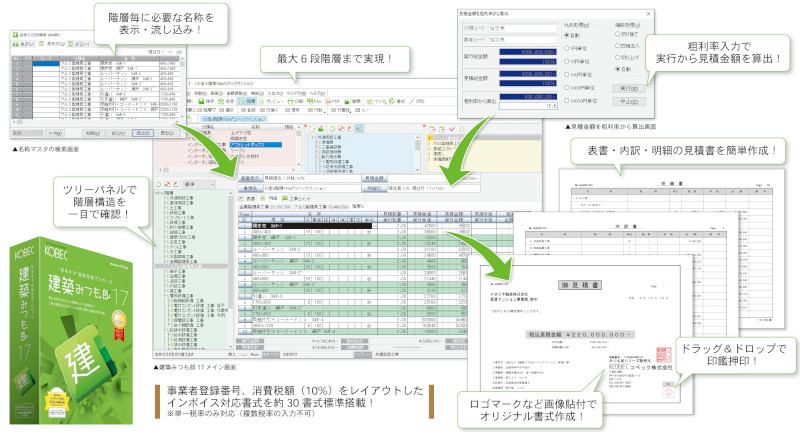Click the 階層 toolbar button in main window
This screenshot has width=800, height=432.
click(247, 101)
